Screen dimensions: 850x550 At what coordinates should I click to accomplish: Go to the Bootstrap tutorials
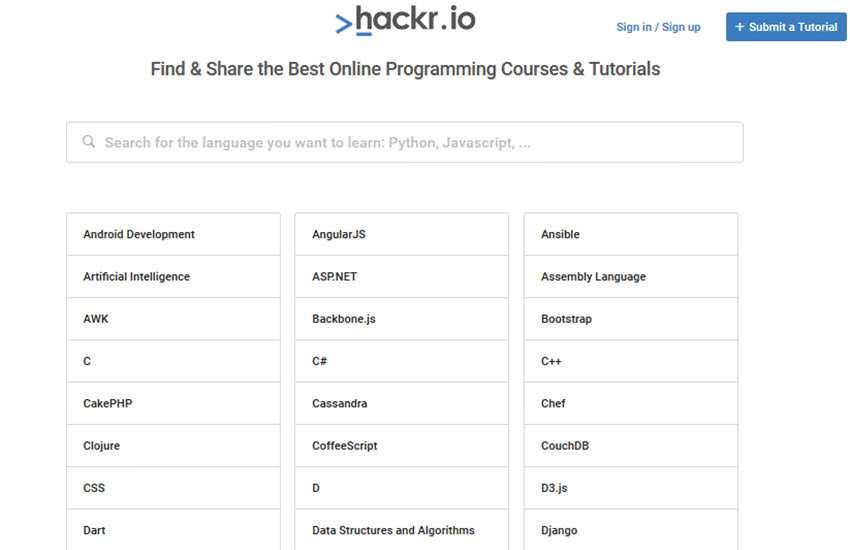coord(566,319)
